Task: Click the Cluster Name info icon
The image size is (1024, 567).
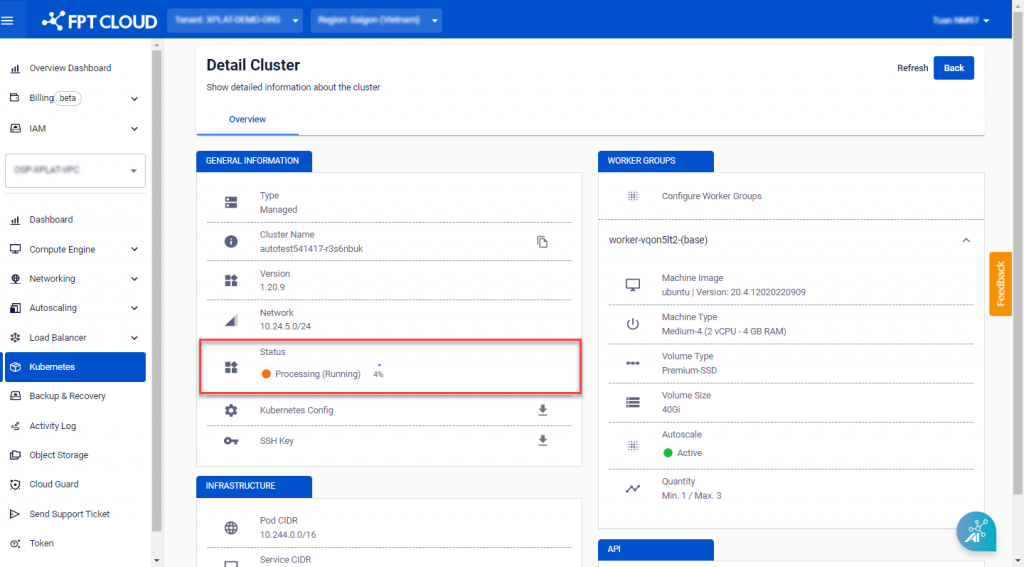Action: coord(231,242)
